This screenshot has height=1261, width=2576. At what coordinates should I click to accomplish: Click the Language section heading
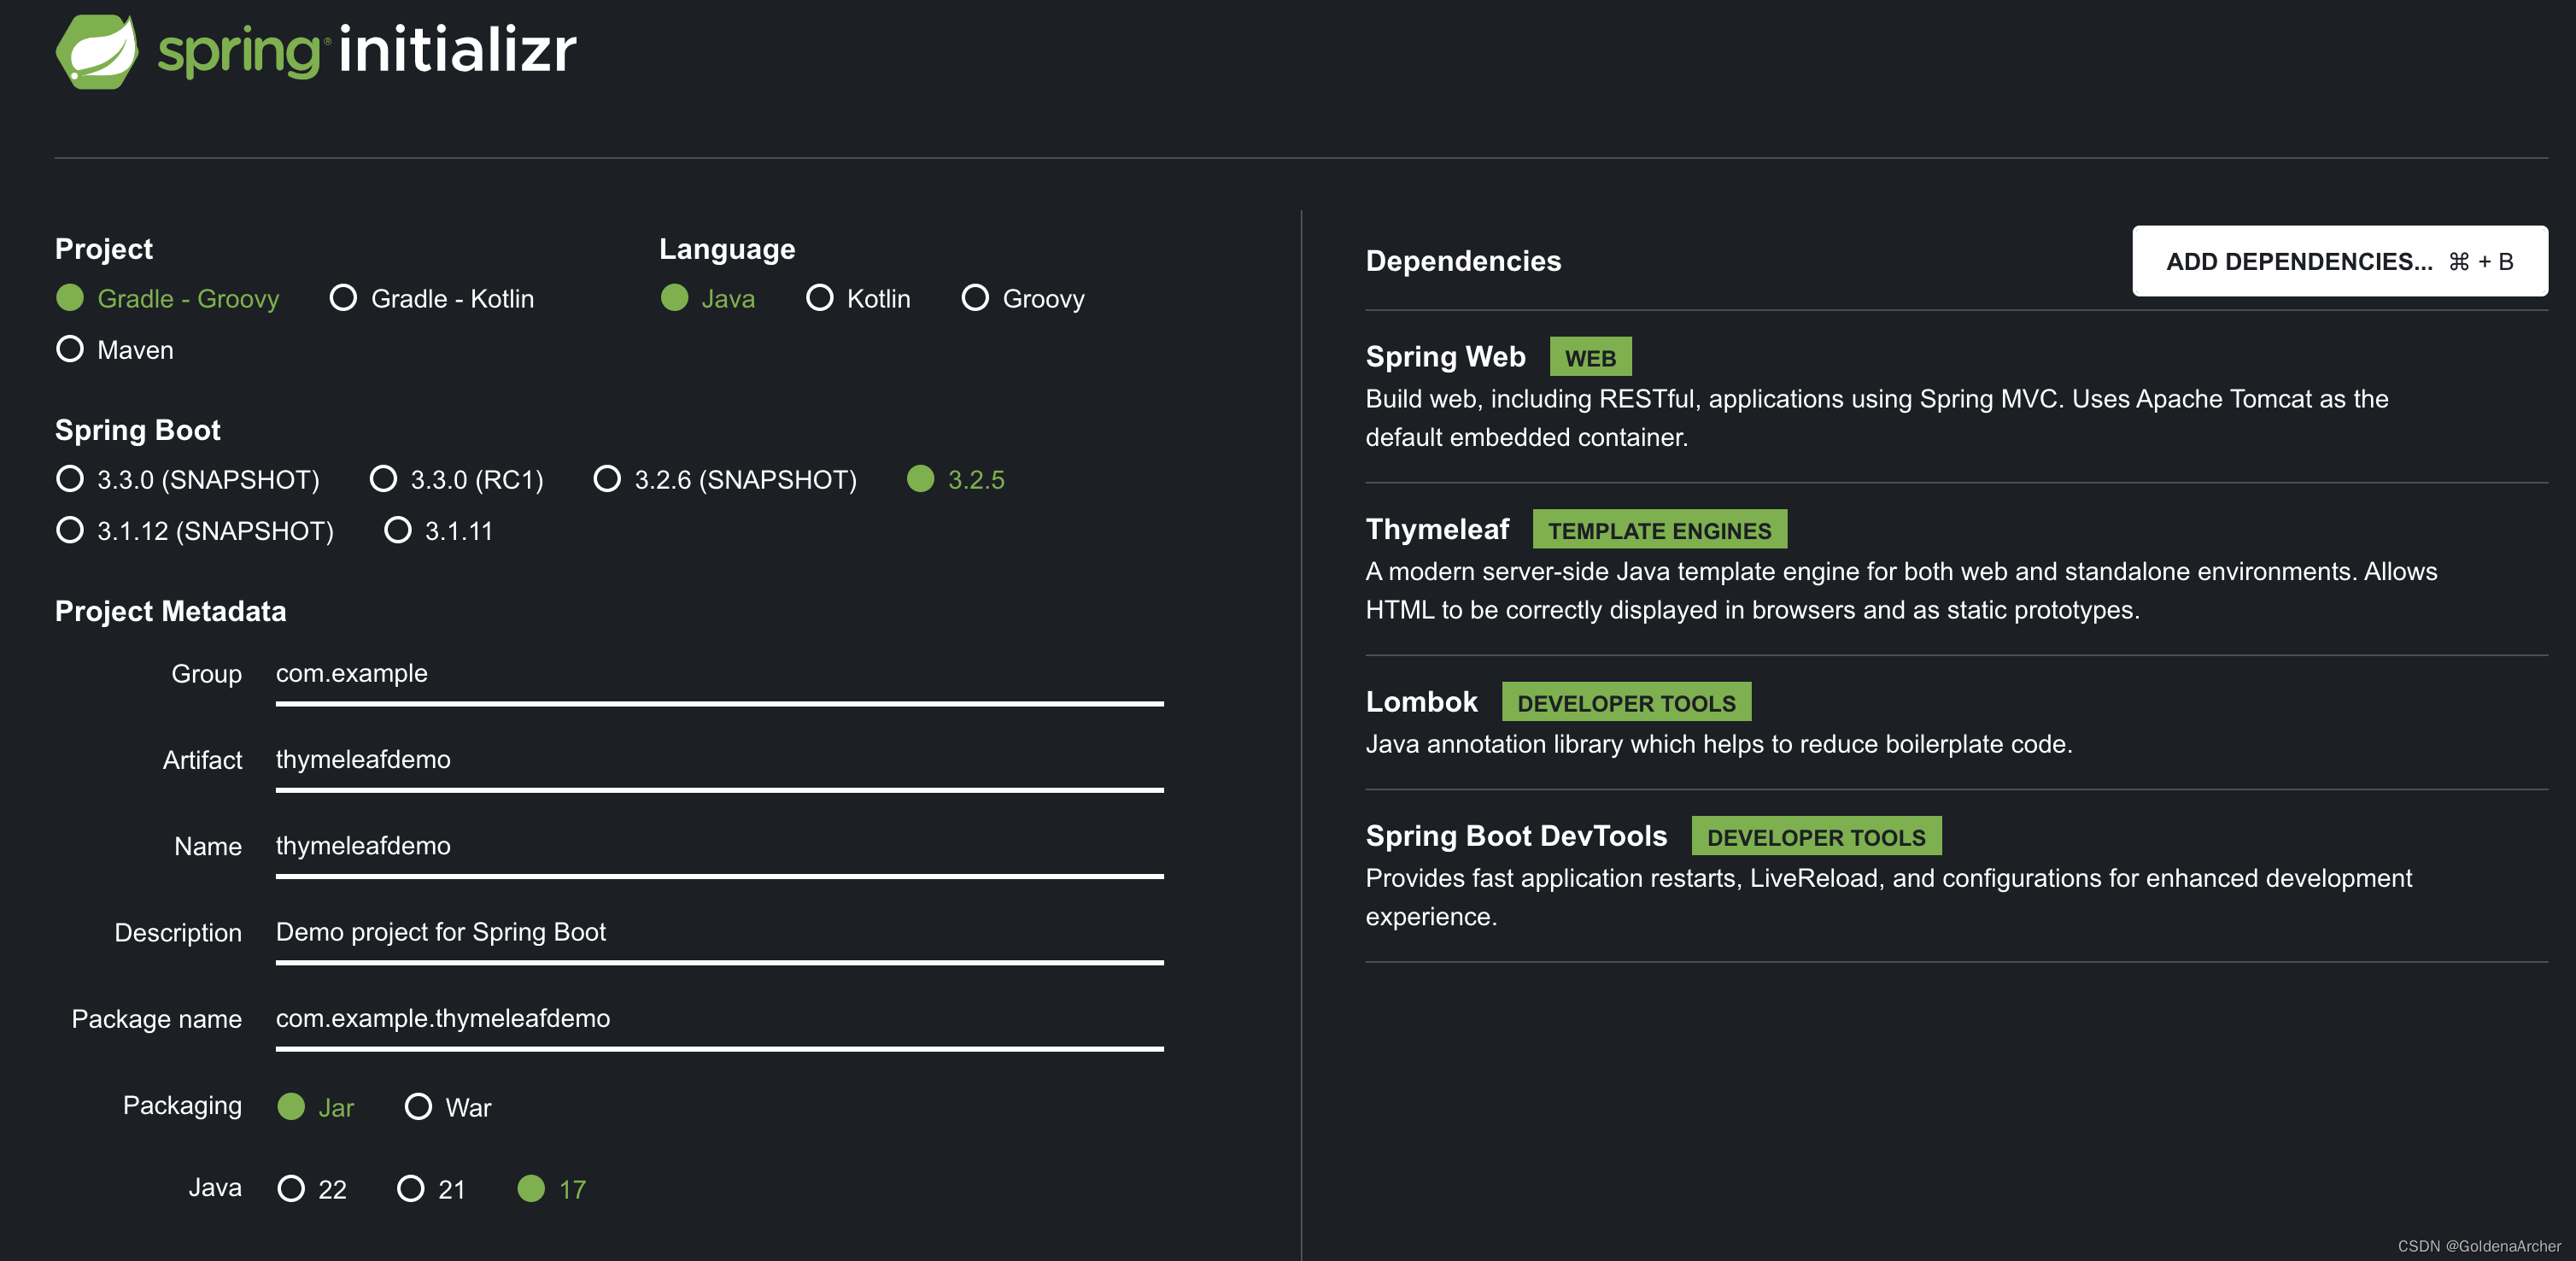coord(727,249)
